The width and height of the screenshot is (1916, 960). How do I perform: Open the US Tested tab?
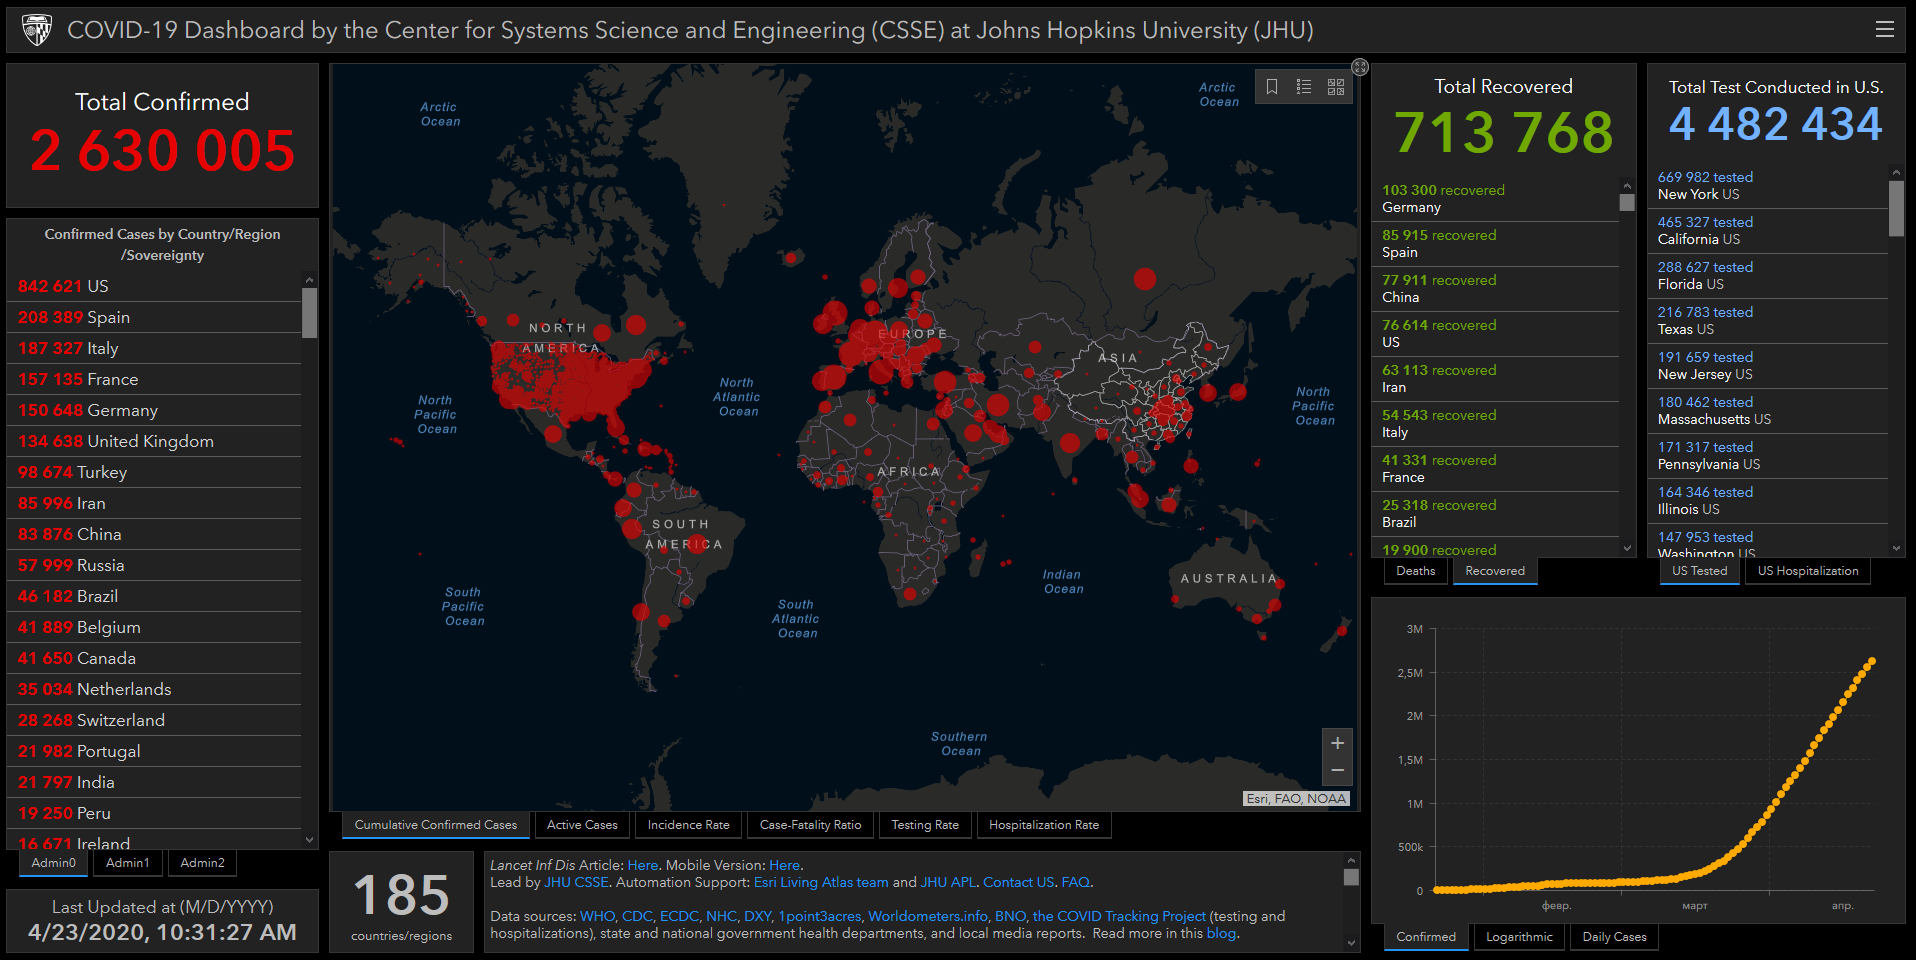[x=1700, y=571]
